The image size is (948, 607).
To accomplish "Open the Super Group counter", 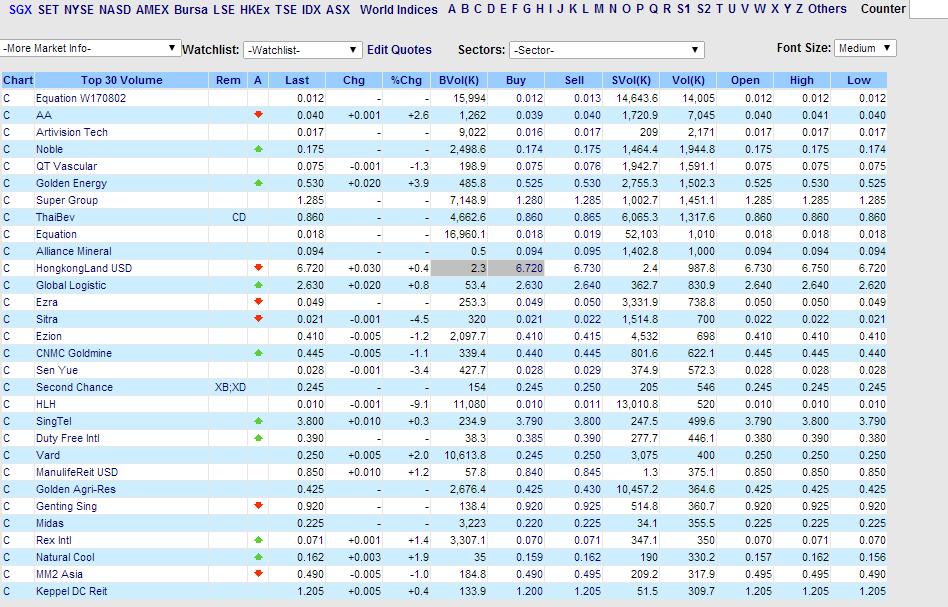I will (67, 200).
